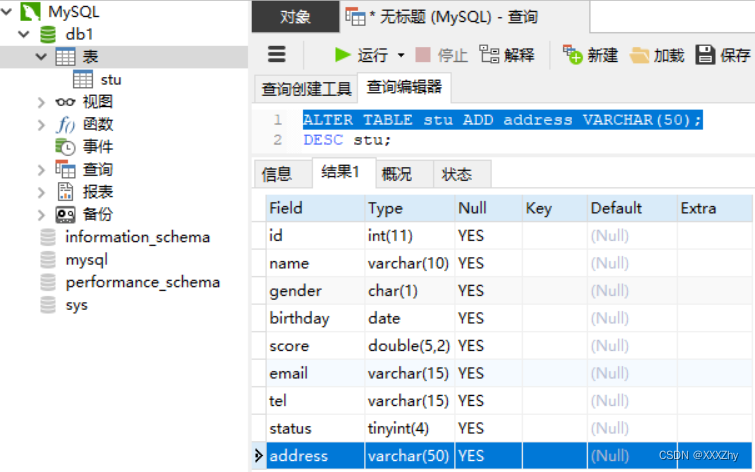Click the Extra column header
Screen dimensions: 755x472
point(715,208)
